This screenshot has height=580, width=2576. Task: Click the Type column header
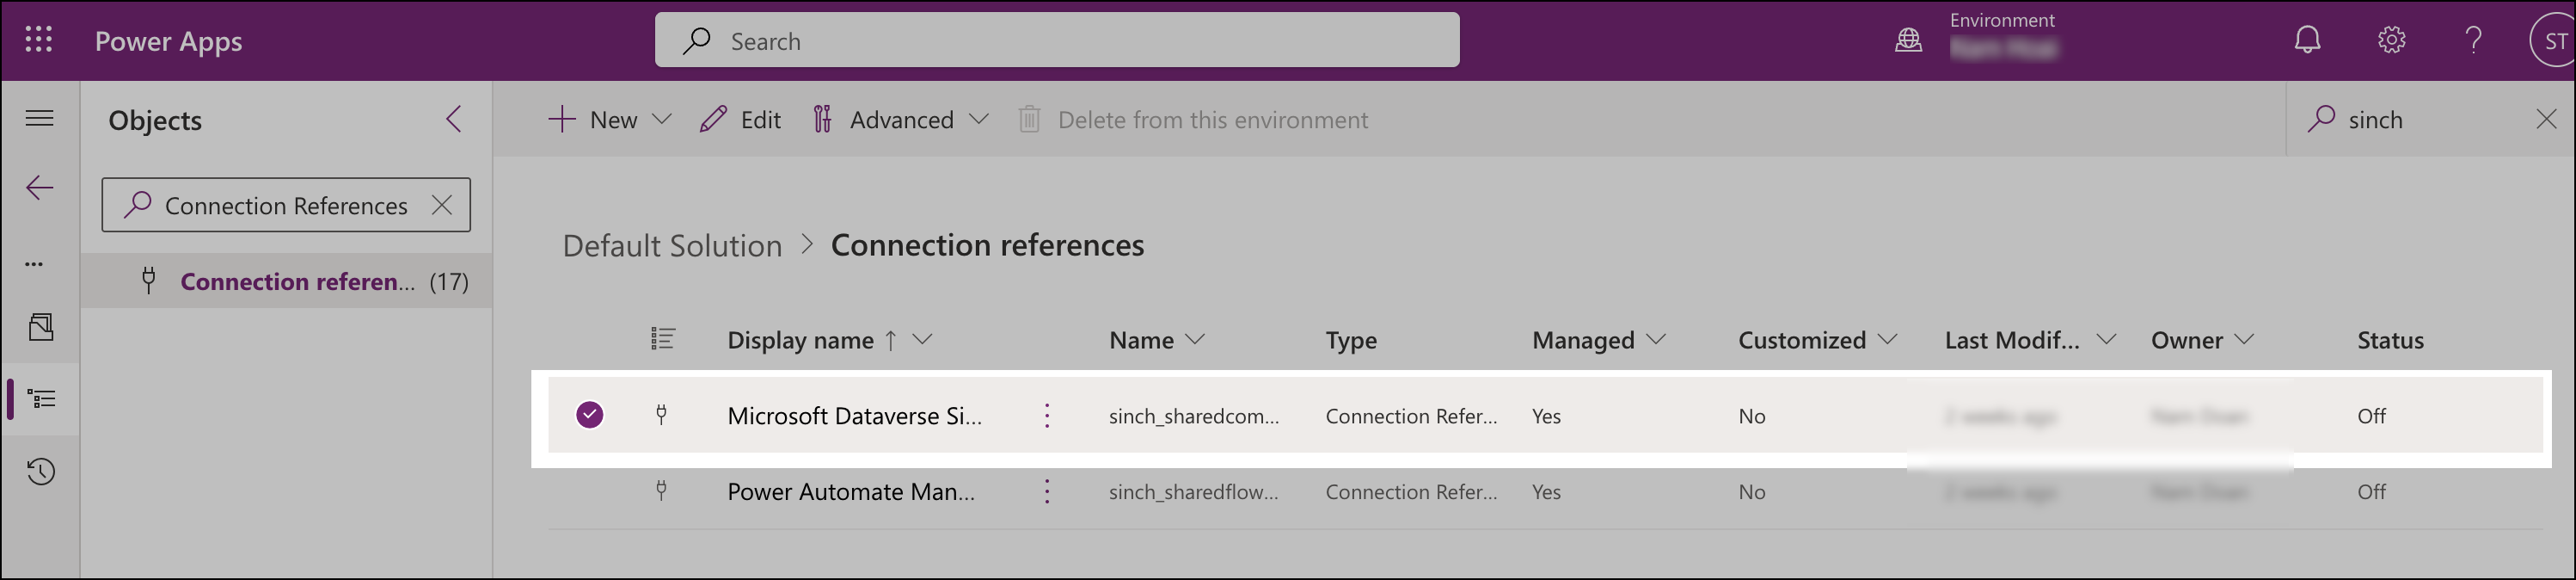click(x=1351, y=340)
